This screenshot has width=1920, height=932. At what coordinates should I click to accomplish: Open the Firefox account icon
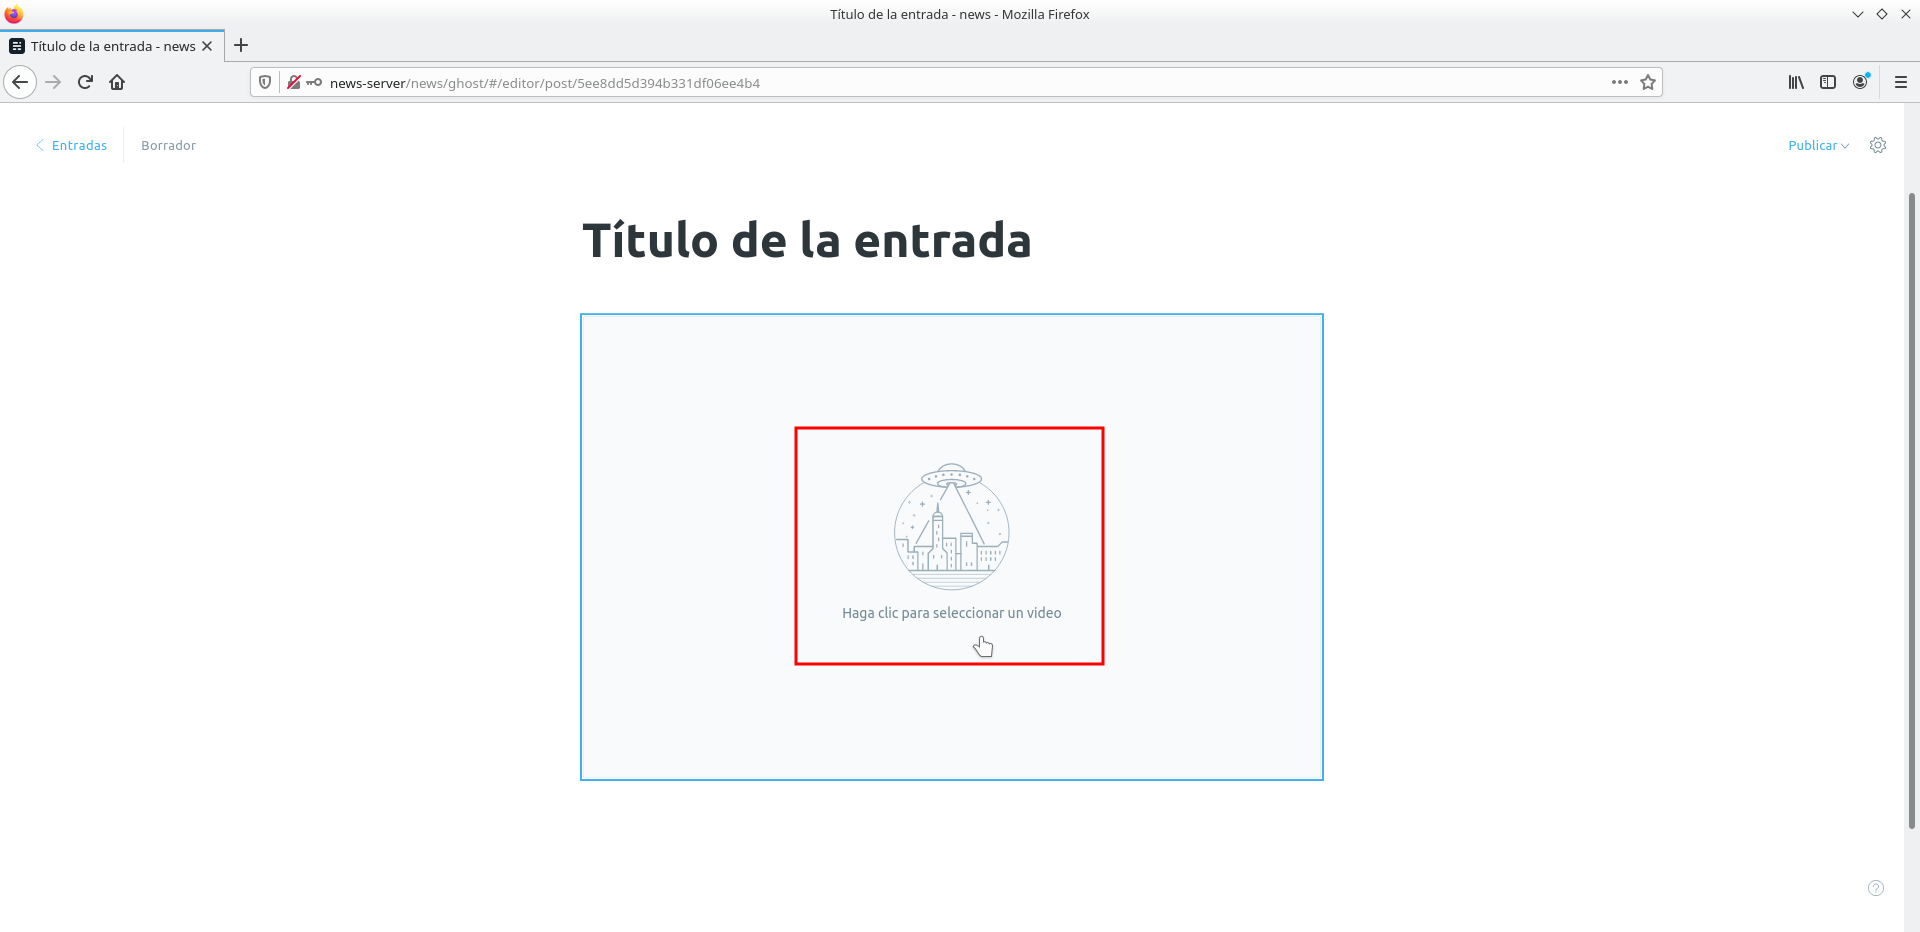(1860, 82)
